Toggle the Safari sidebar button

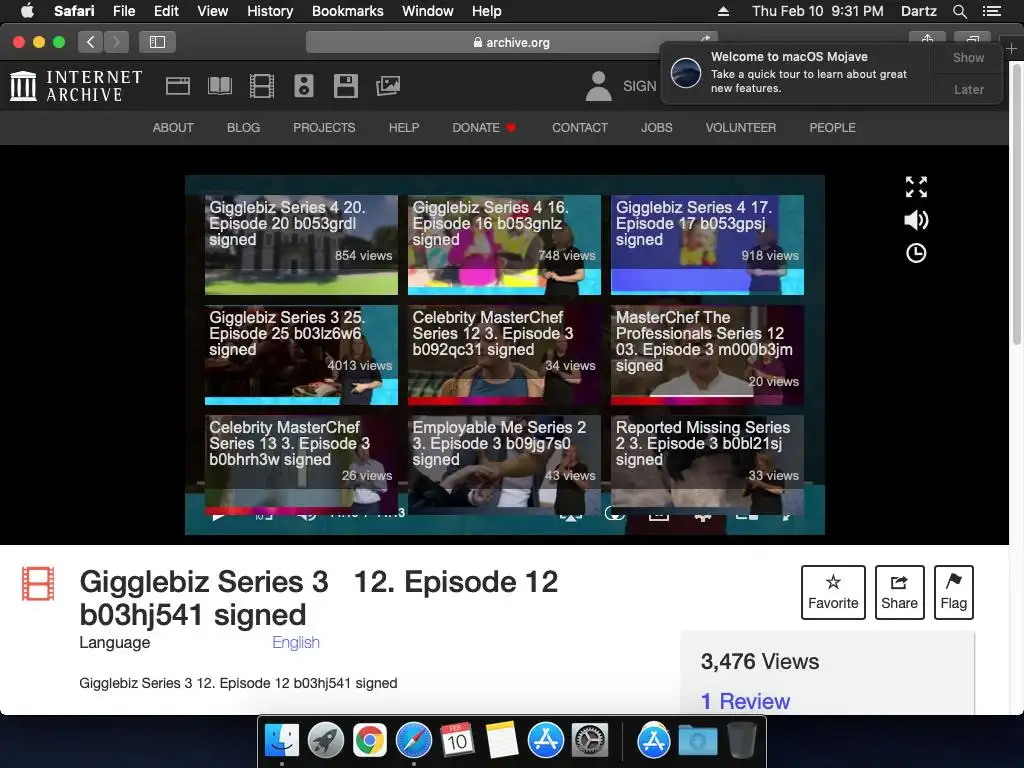[157, 42]
